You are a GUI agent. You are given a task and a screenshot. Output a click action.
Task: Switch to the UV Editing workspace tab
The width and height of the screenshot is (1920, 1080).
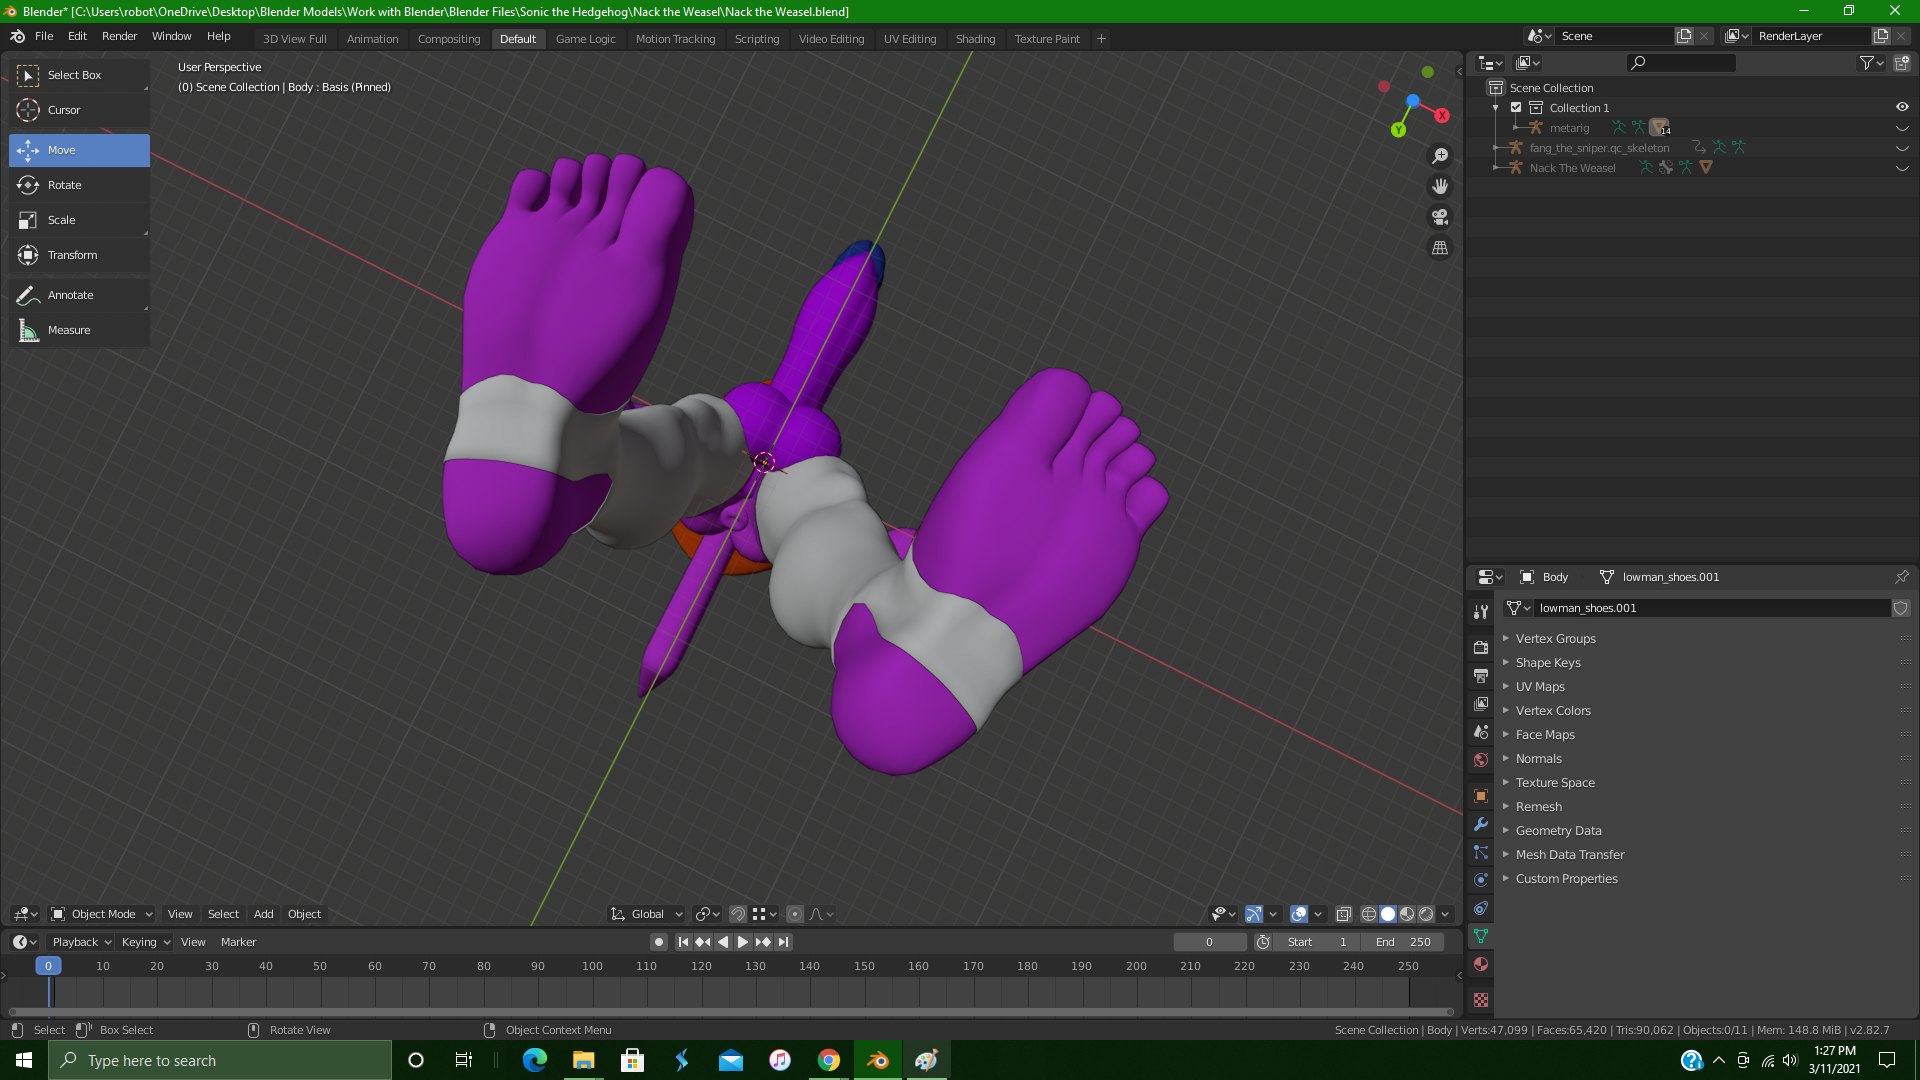(910, 39)
